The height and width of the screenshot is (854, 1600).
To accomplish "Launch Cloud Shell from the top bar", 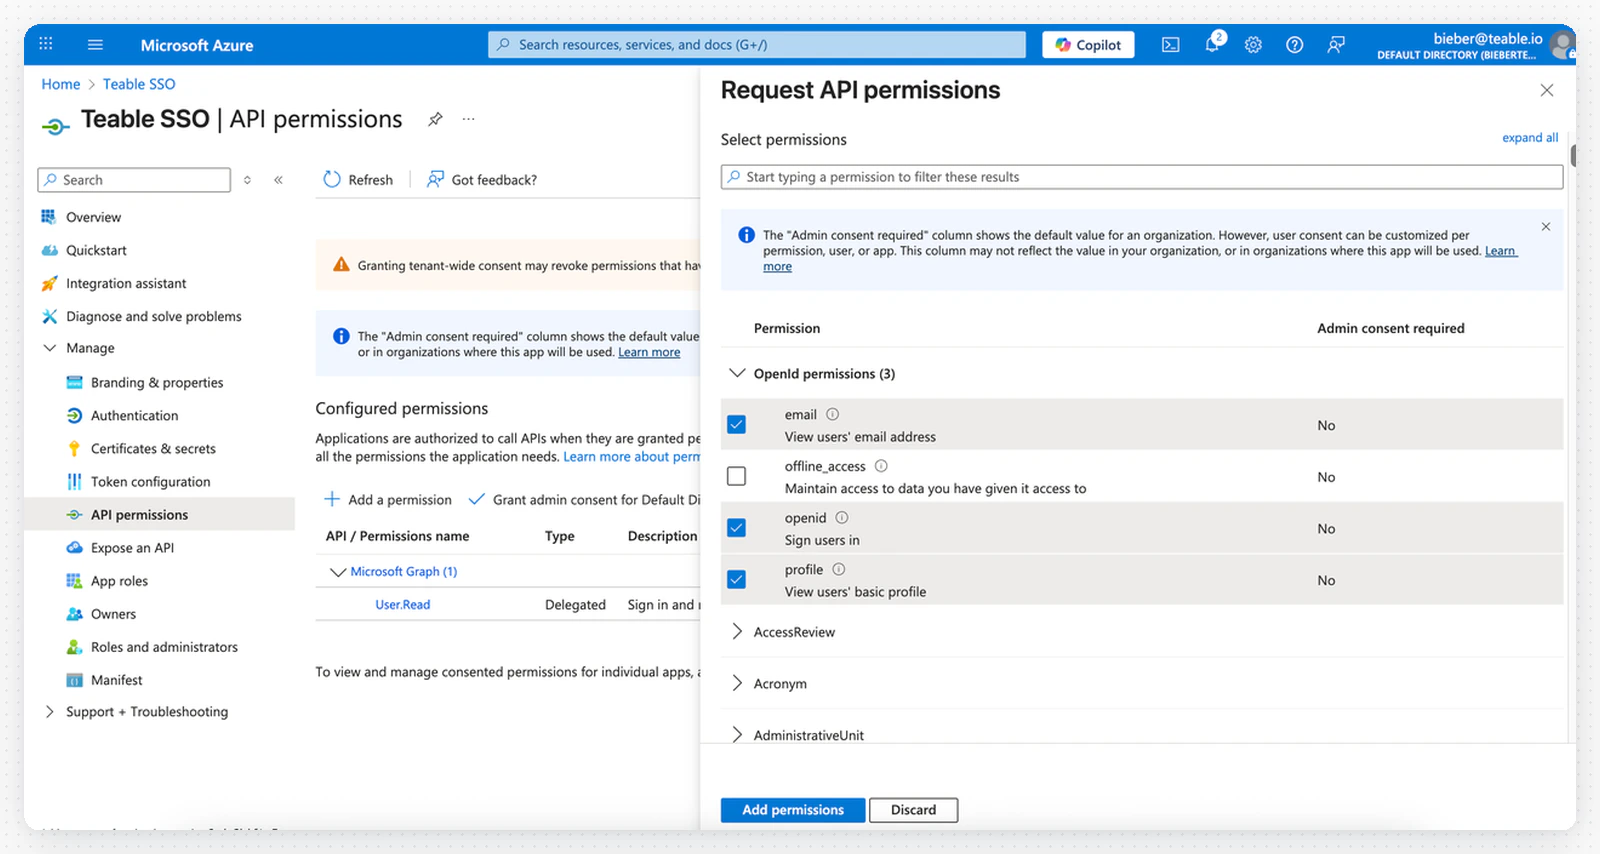I will click(1170, 44).
